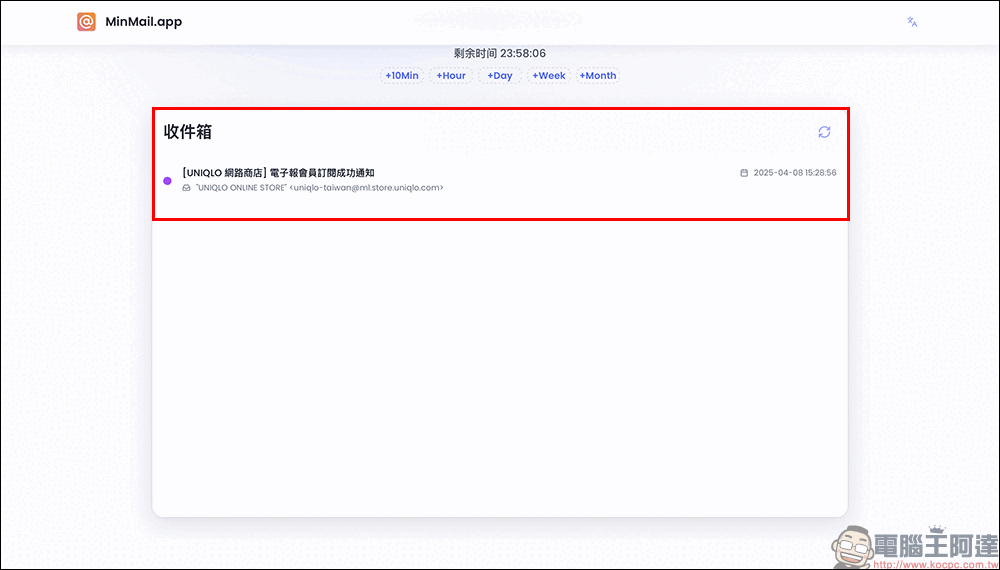Open the UNIQLO 網路商店 subscription email
The image size is (1000, 570).
500,180
